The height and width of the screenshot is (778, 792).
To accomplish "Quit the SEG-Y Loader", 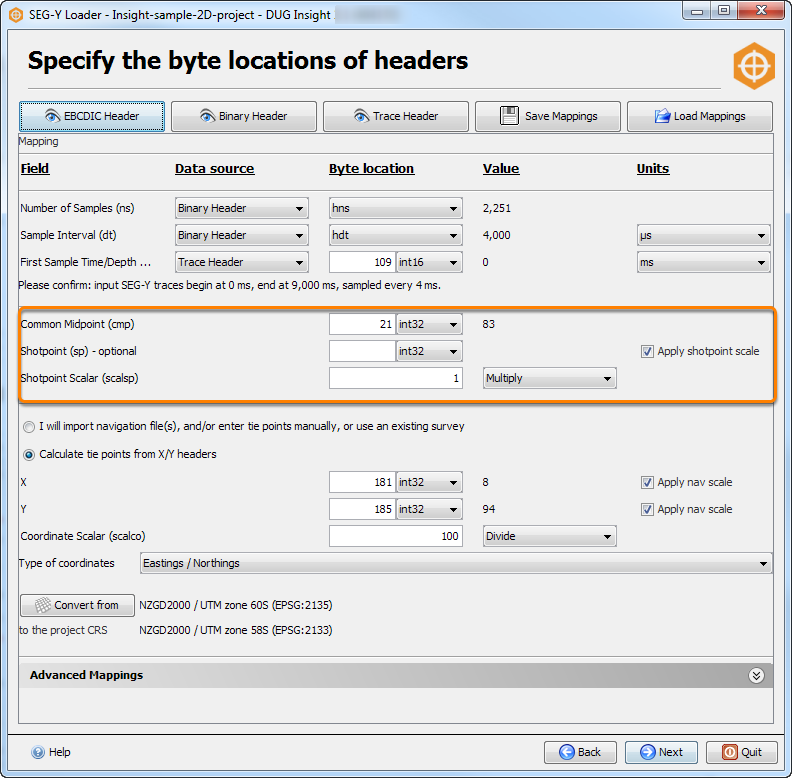I will (742, 752).
